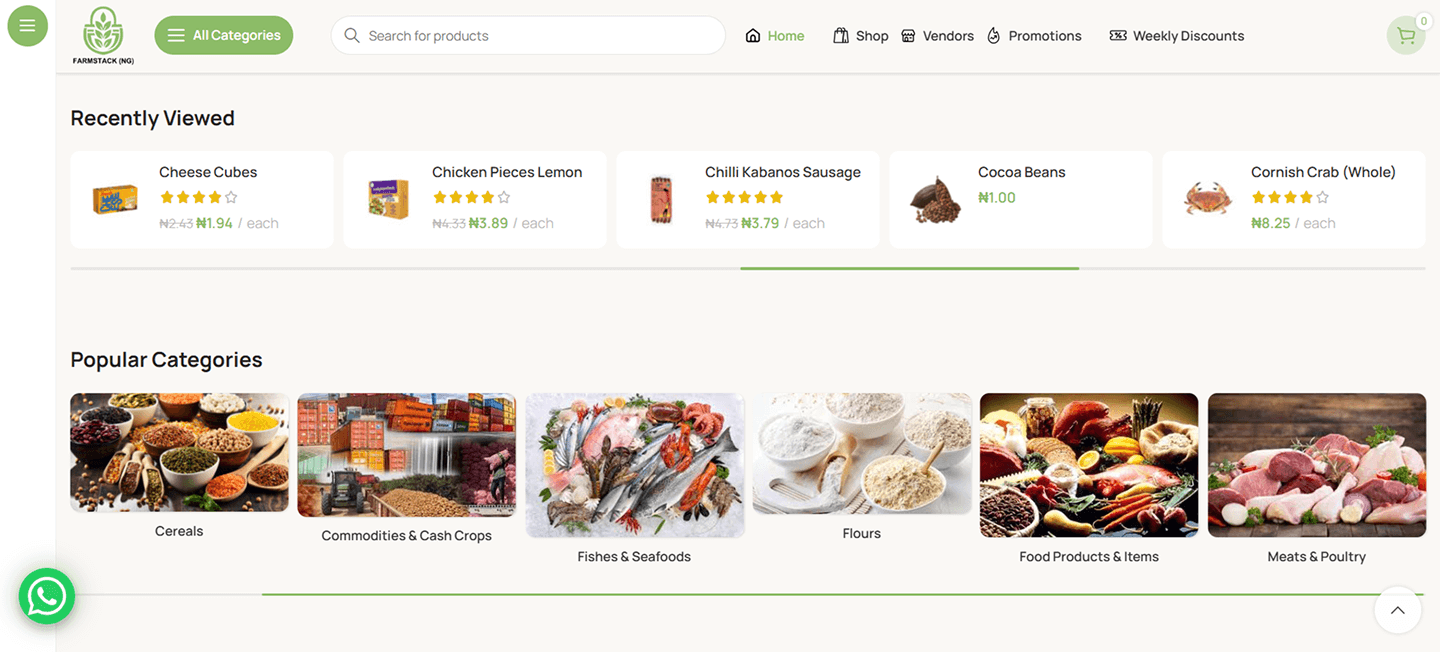Open the Shop menu item
This screenshot has width=1440, height=652.
(x=861, y=36)
